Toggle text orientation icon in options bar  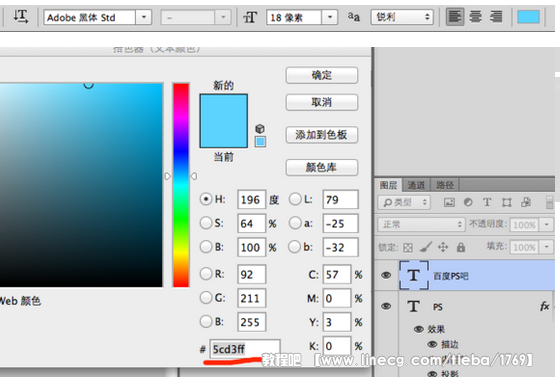coord(20,16)
